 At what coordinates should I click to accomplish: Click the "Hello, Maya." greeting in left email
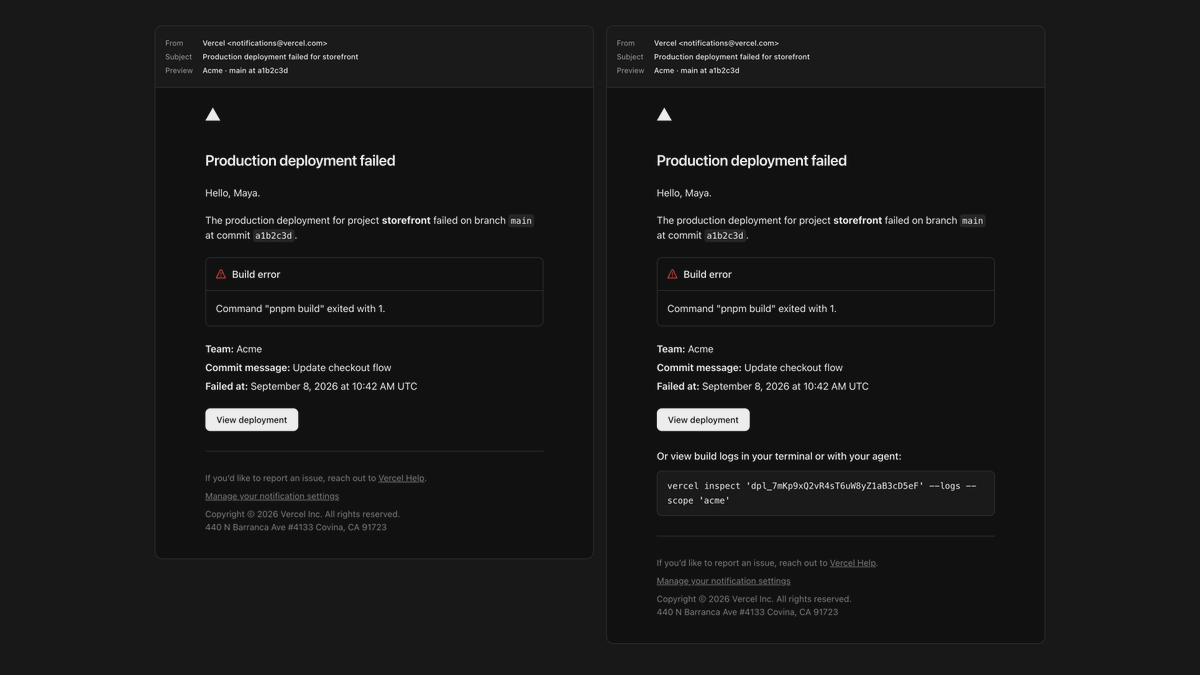[x=233, y=193]
